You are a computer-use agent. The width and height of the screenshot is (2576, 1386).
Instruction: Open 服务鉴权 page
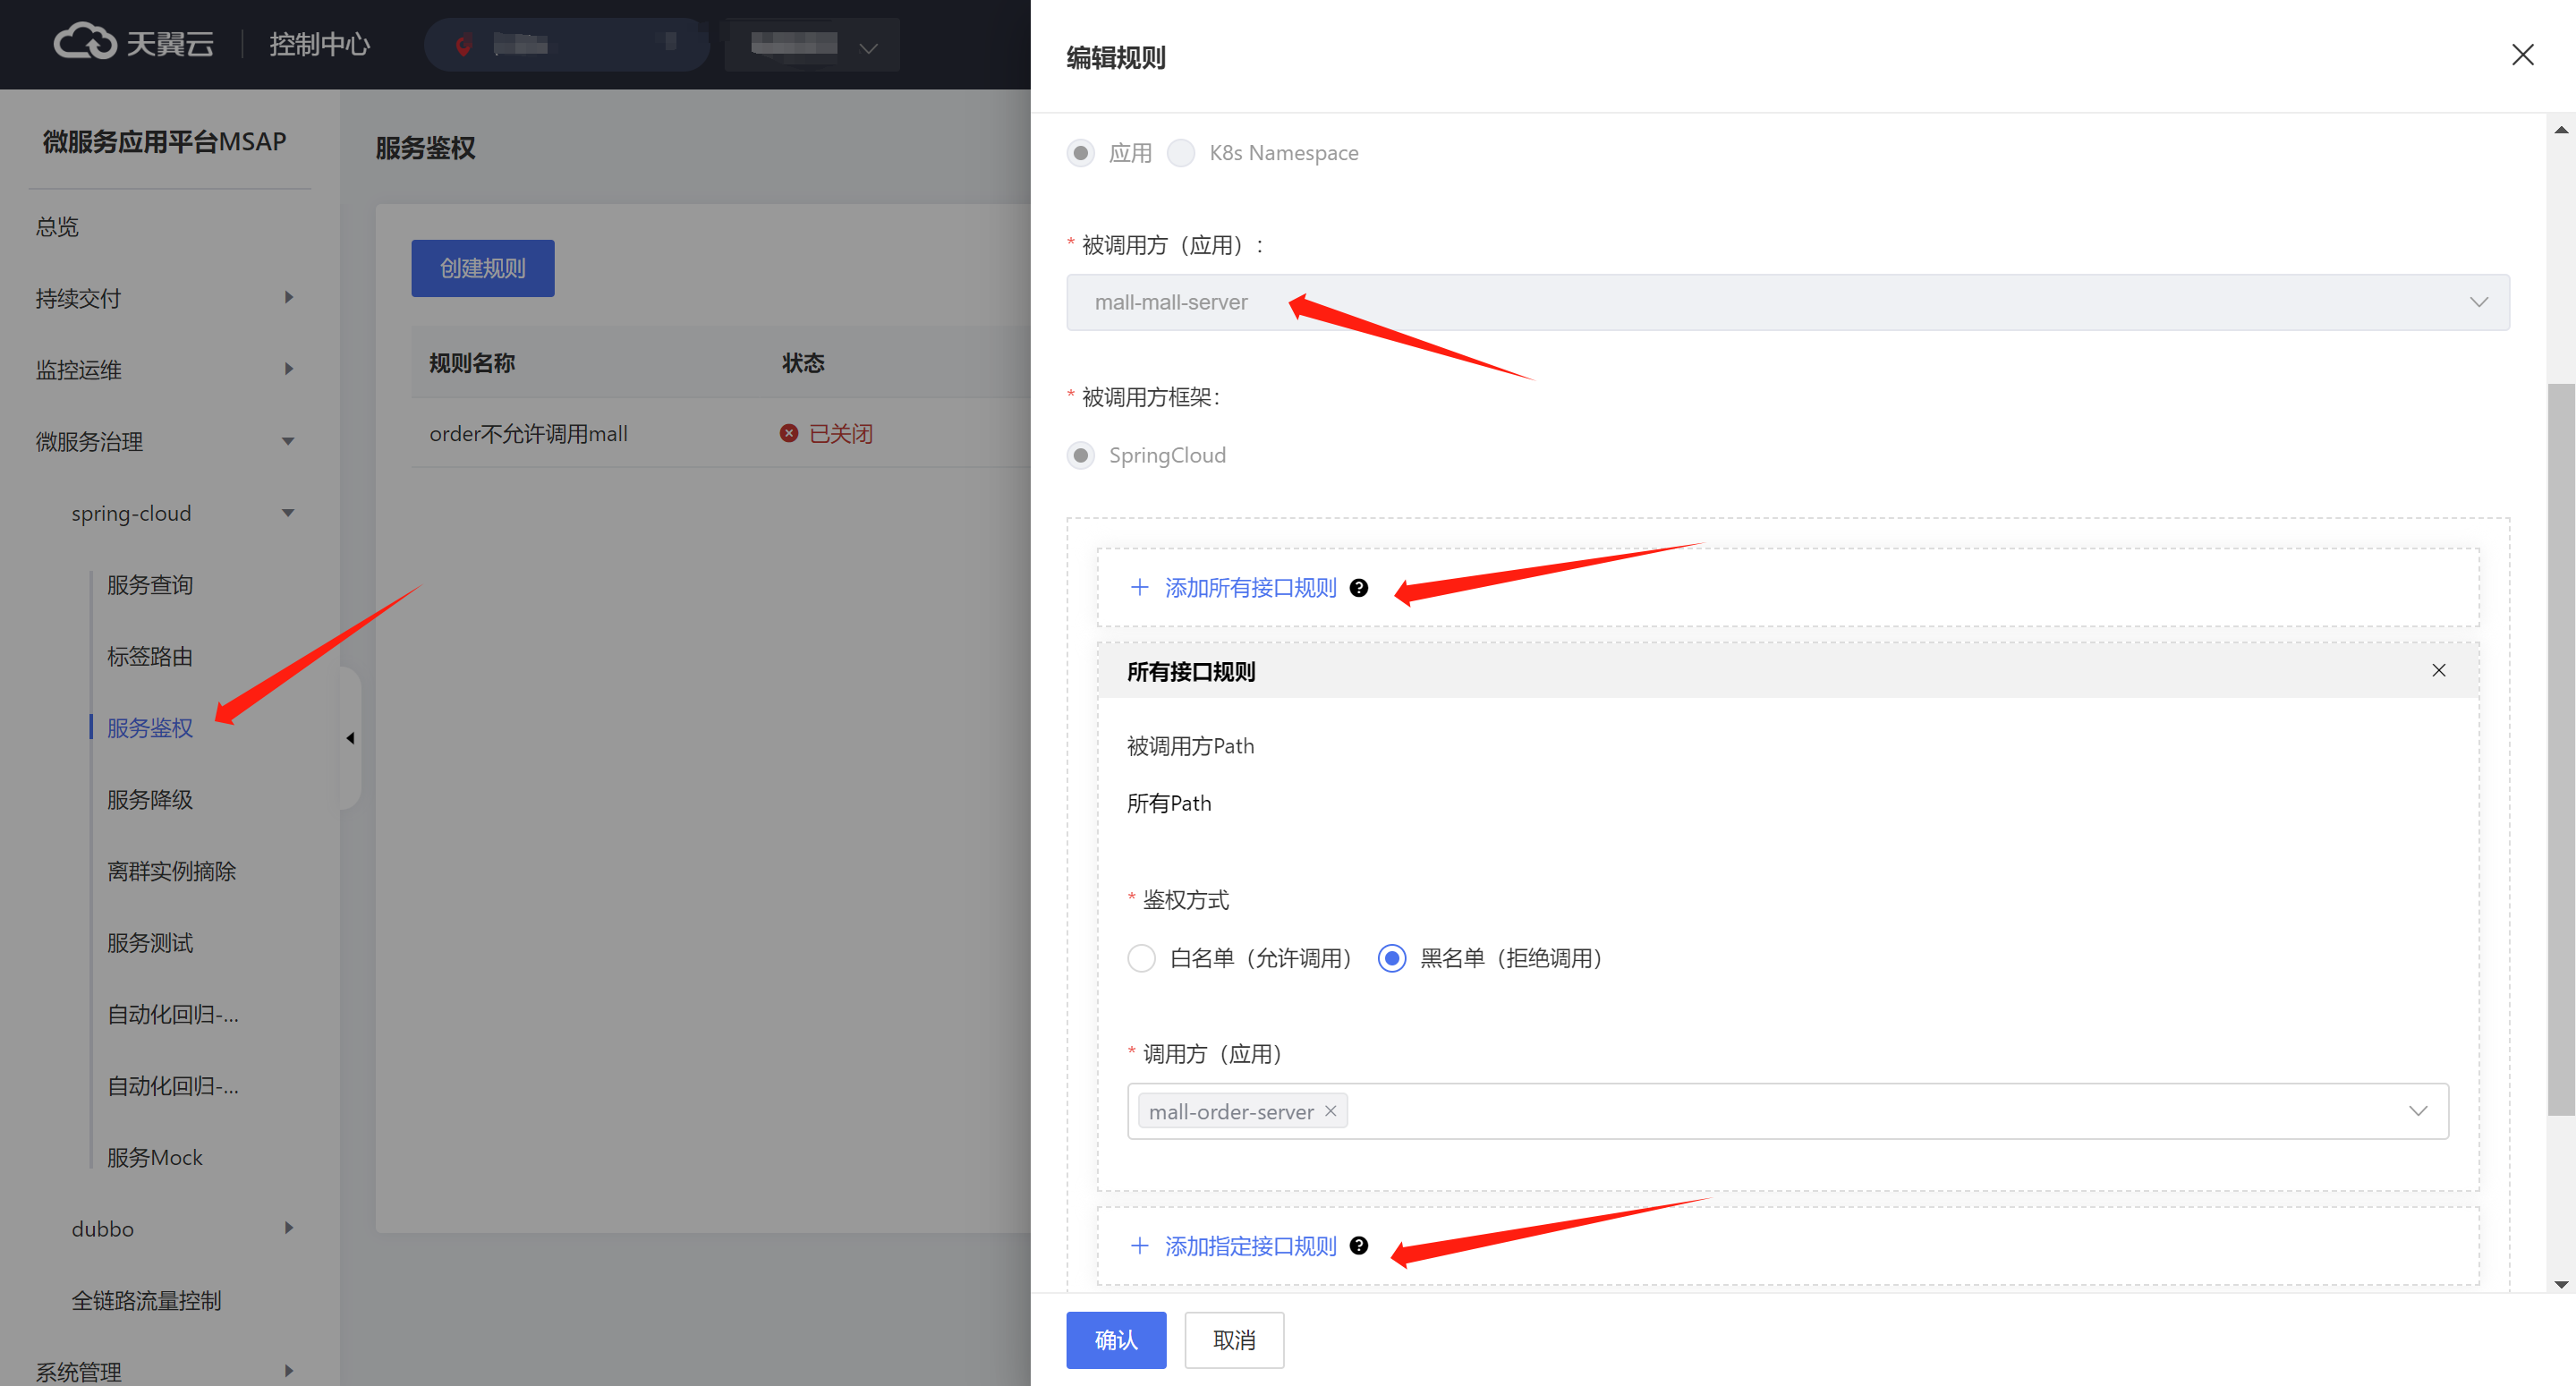tap(150, 728)
